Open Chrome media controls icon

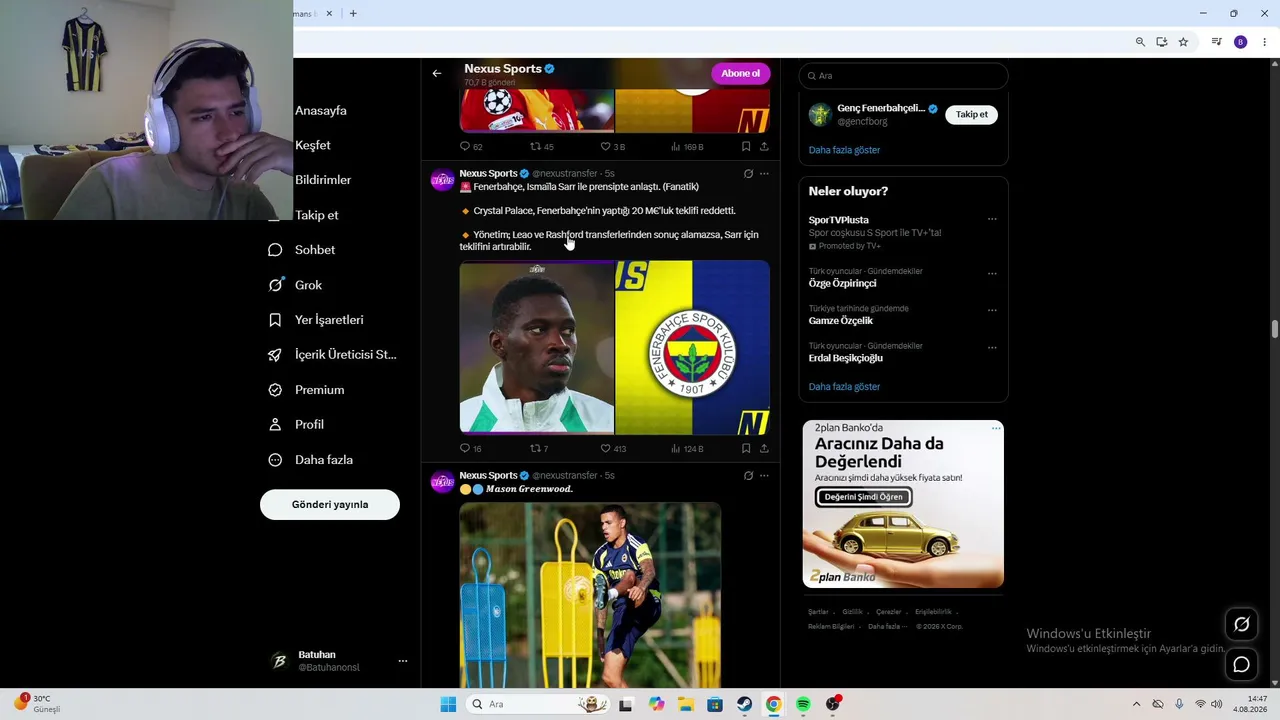coord(1216,42)
